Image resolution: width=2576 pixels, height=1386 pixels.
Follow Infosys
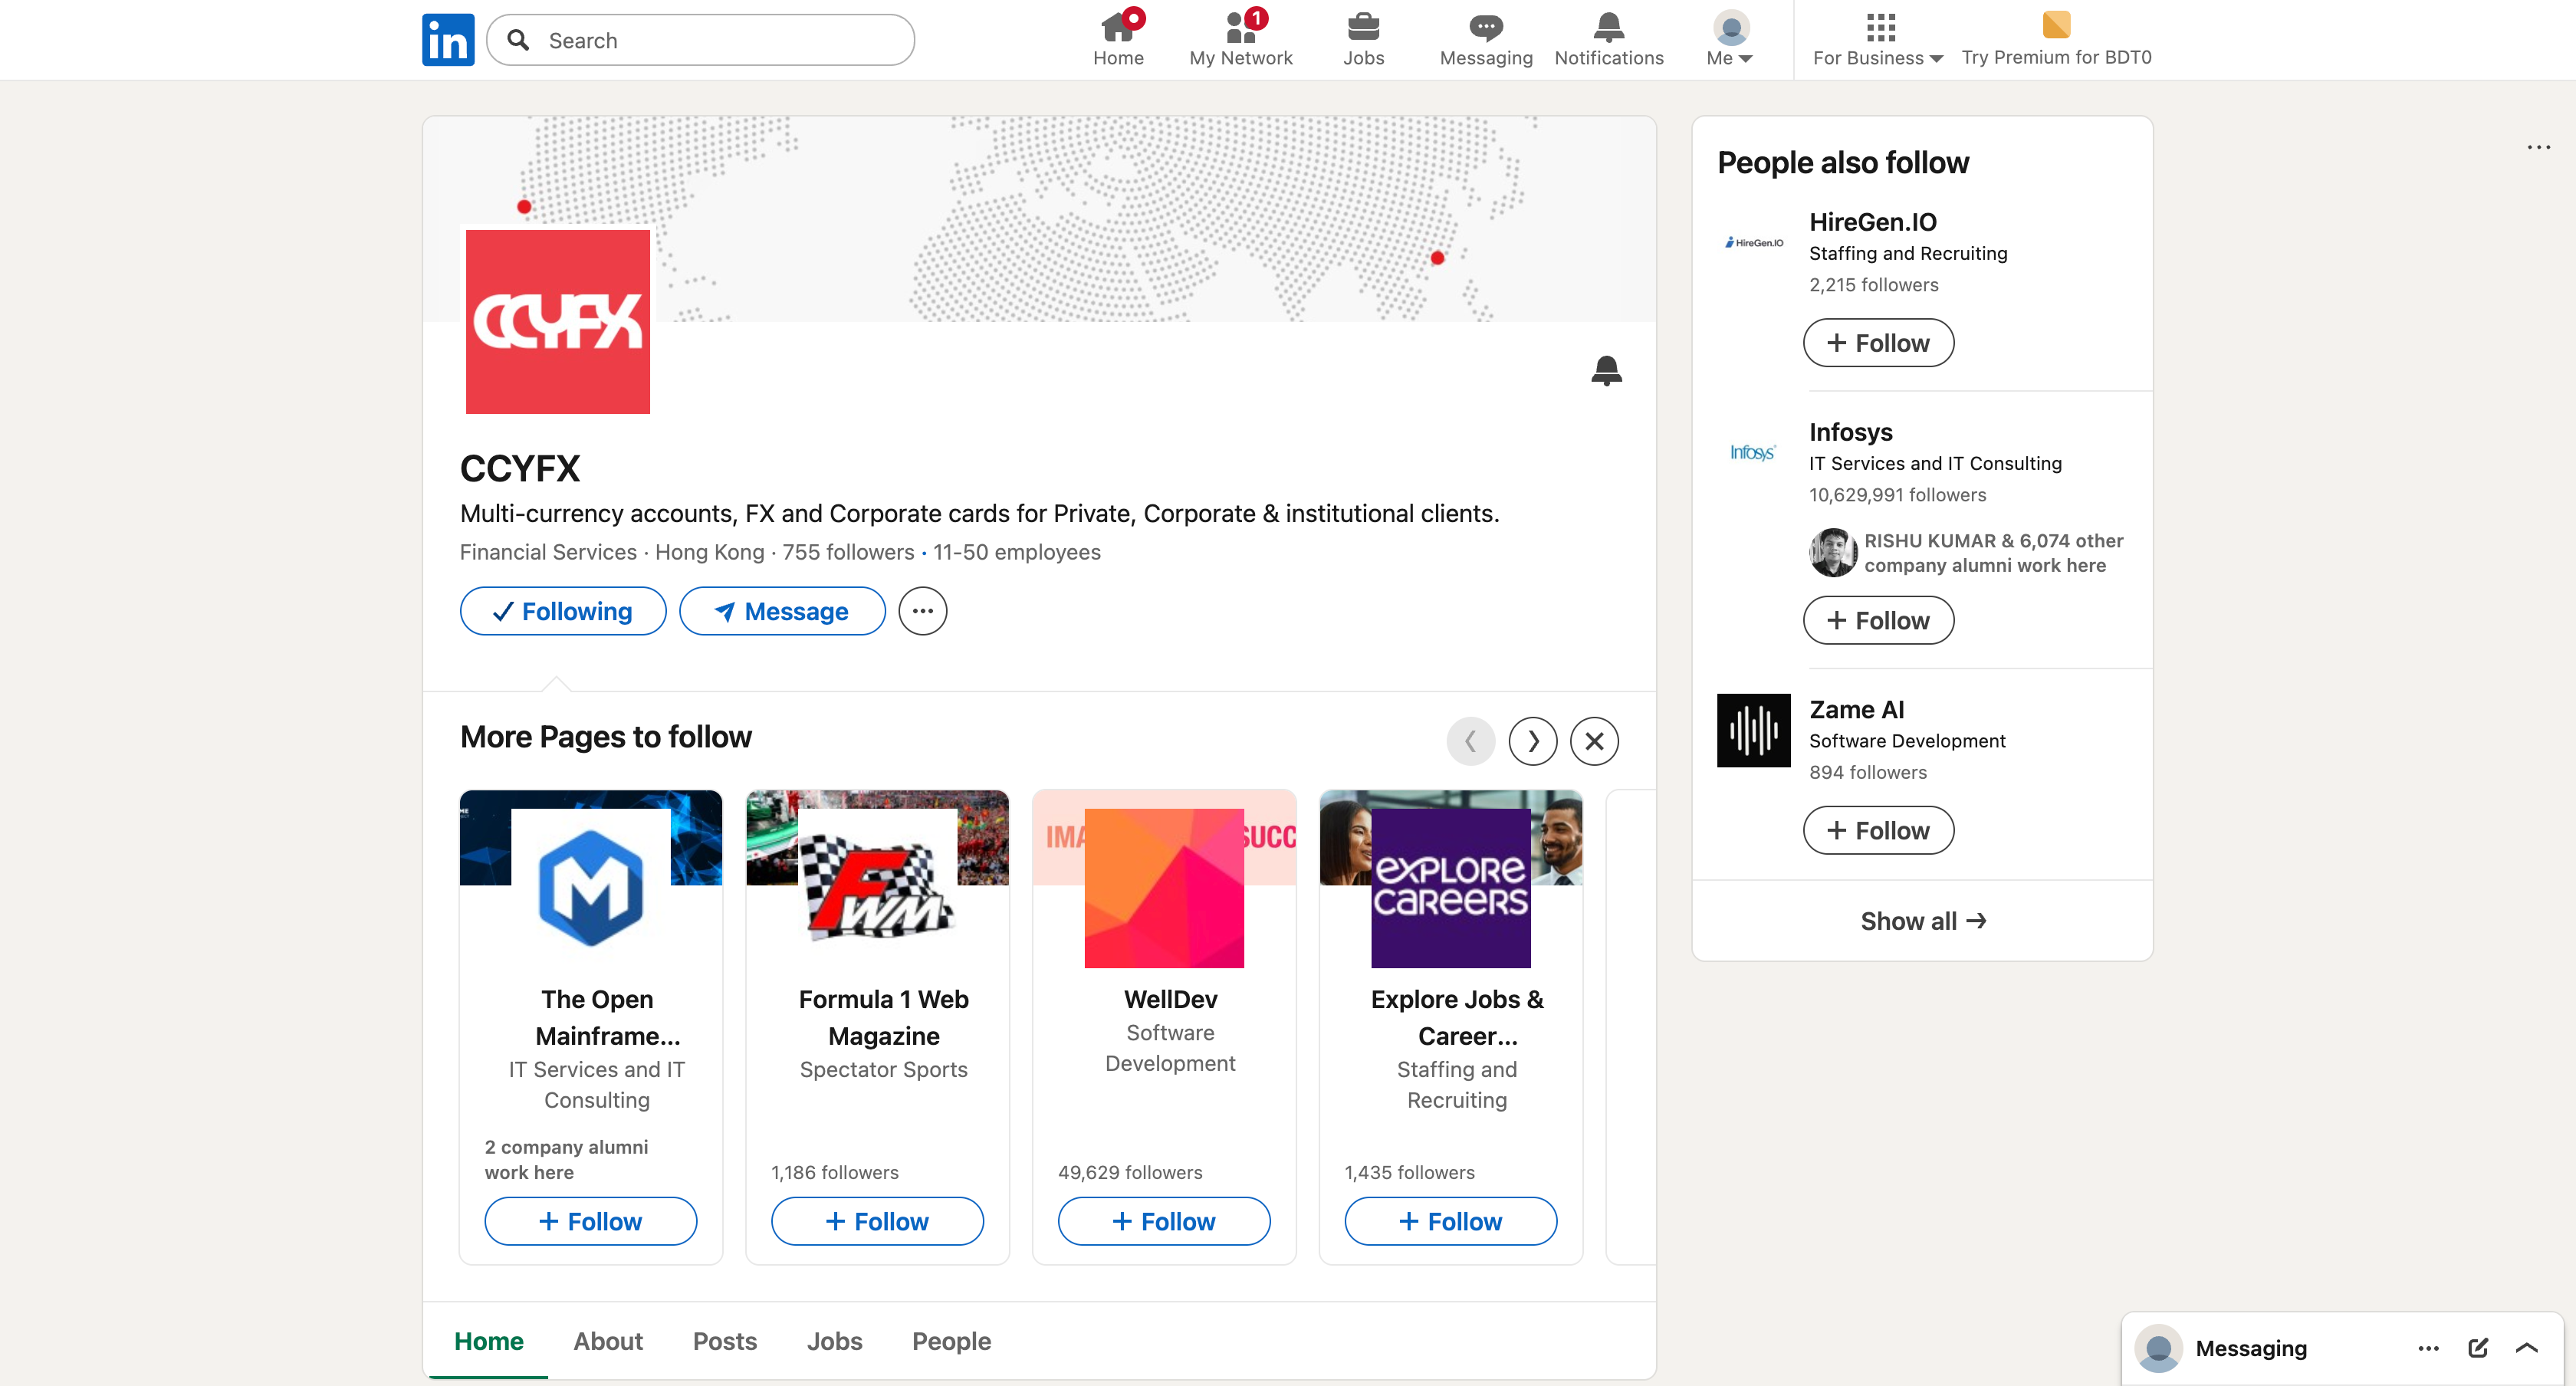[1878, 620]
